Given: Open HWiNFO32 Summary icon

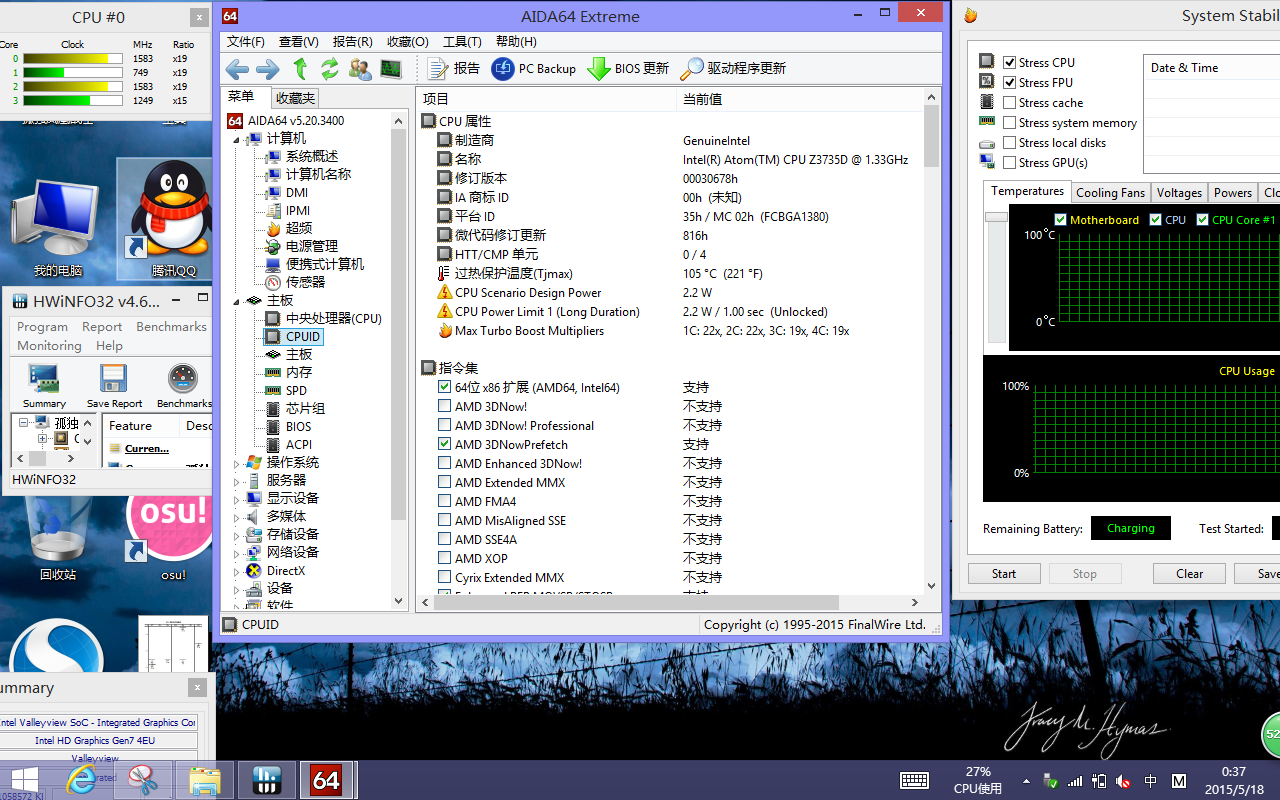Looking at the screenshot, I should [44, 385].
